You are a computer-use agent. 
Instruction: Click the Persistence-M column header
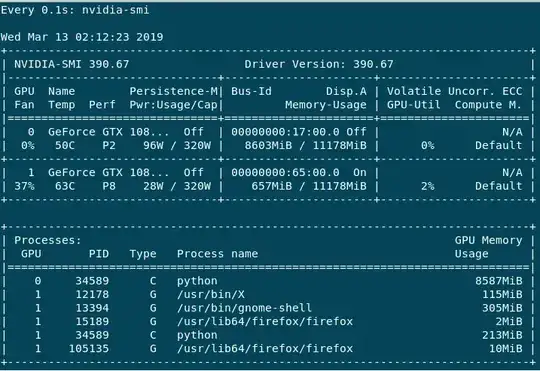[174, 91]
